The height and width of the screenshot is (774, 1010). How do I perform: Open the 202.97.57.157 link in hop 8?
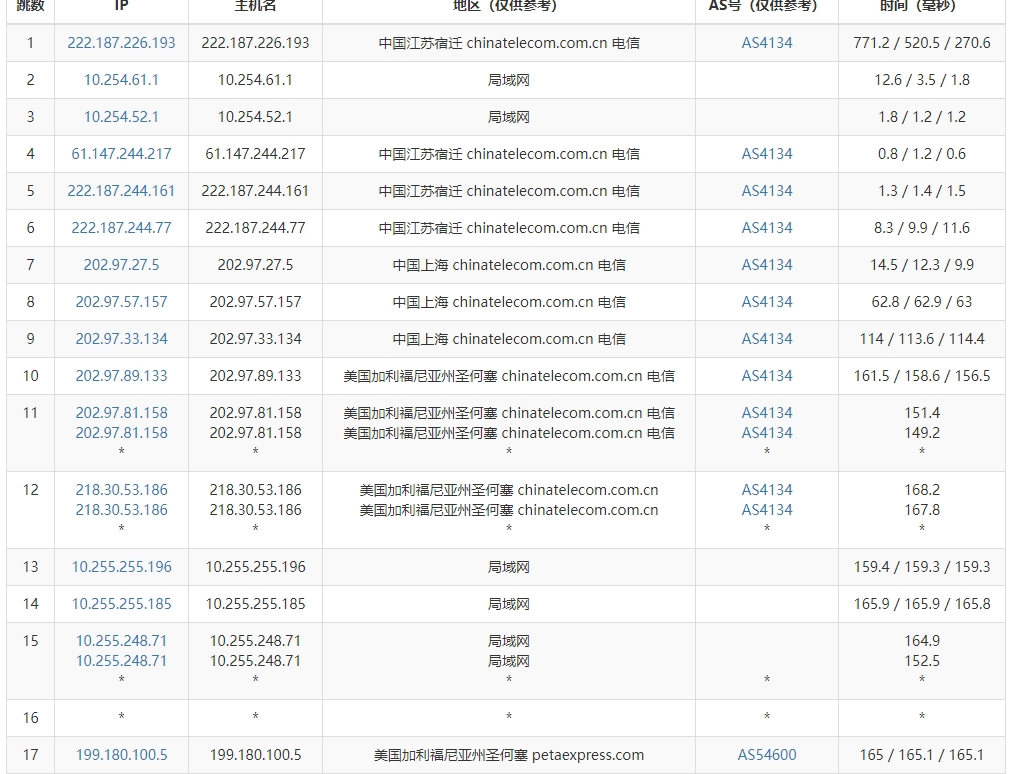(x=121, y=302)
